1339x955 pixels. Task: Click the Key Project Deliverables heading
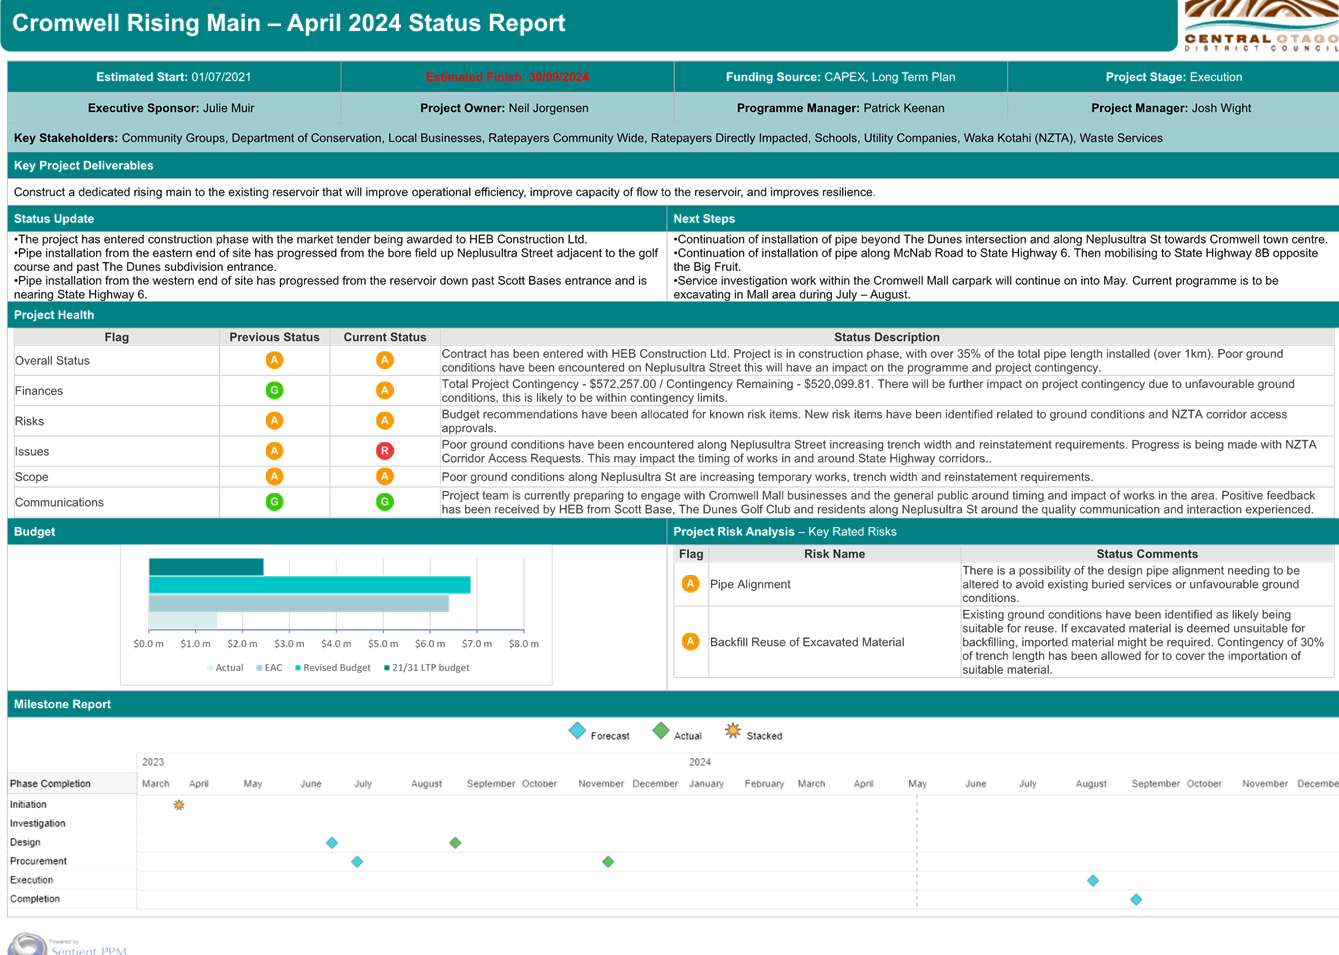[84, 166]
